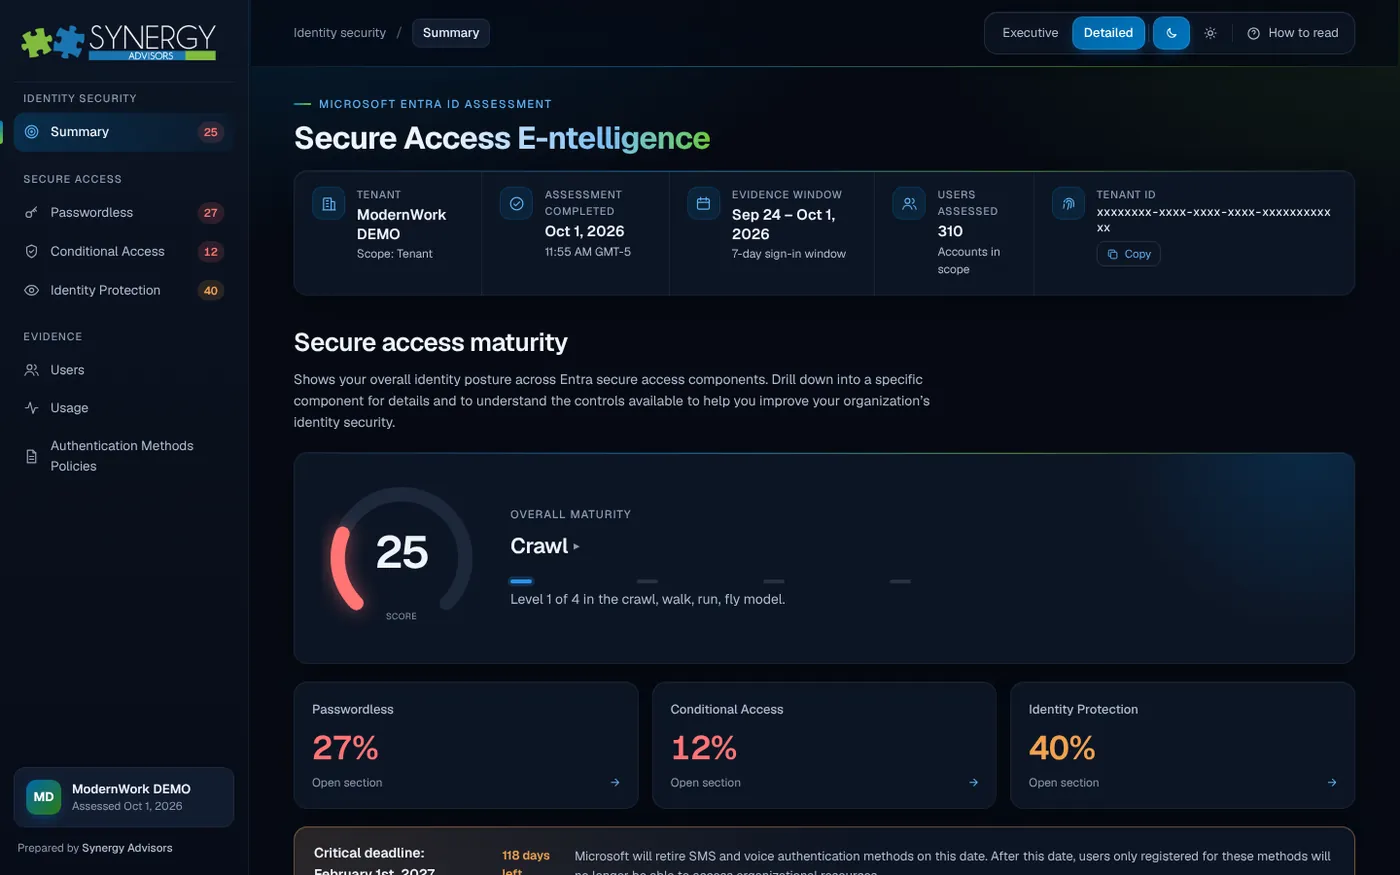Enable light mode with sun button

1210,33
